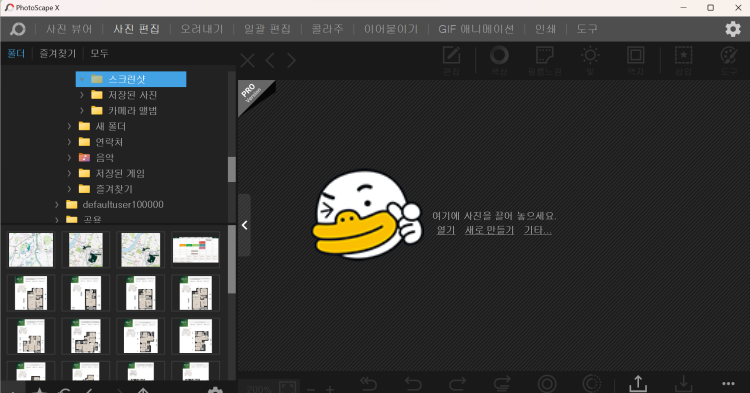750x393 pixels.
Task: Close the current photo with the X icon
Action: [x=247, y=61]
